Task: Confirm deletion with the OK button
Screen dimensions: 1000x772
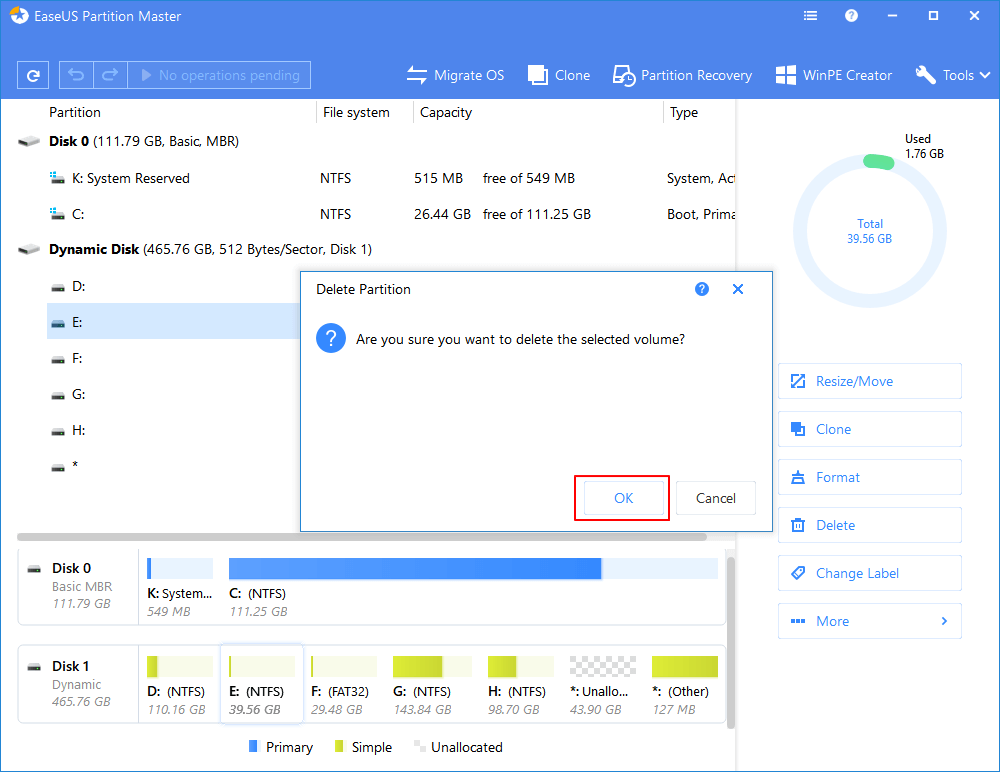Action: pyautogui.click(x=623, y=498)
